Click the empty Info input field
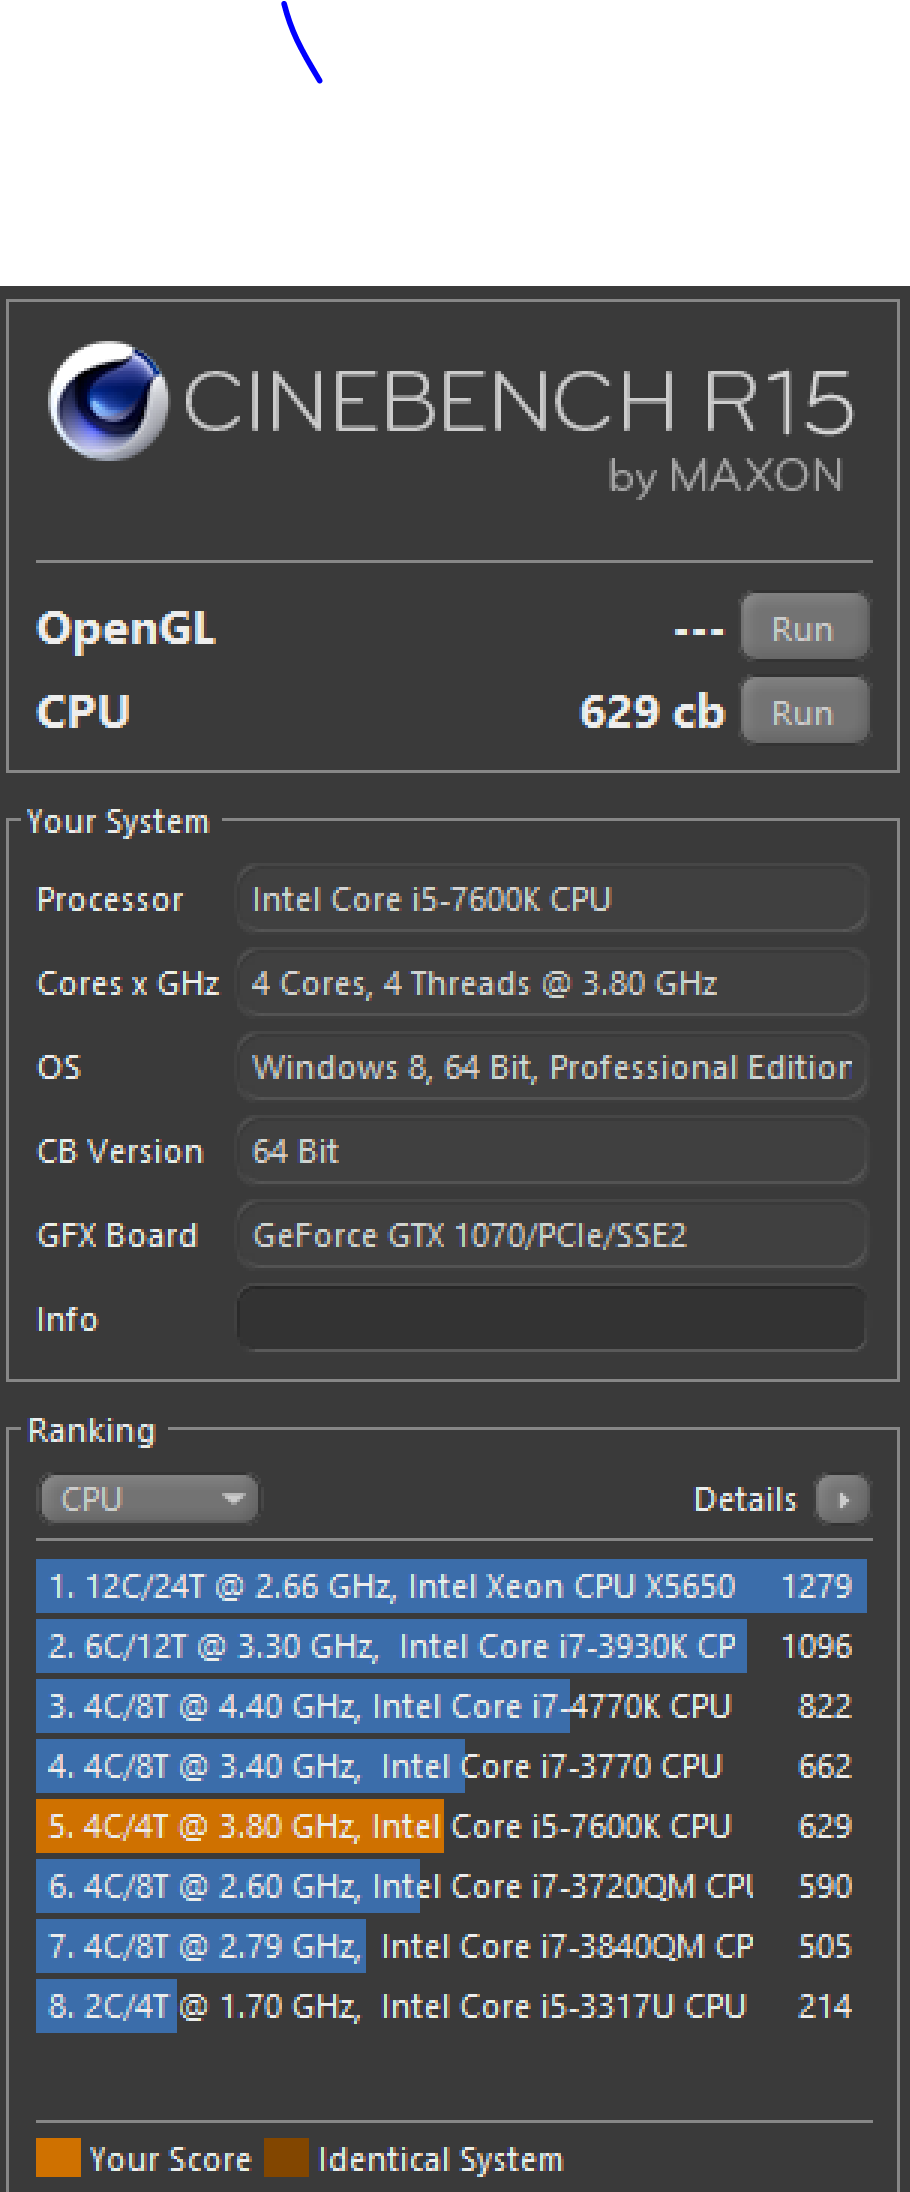910x2192 pixels. click(551, 1319)
